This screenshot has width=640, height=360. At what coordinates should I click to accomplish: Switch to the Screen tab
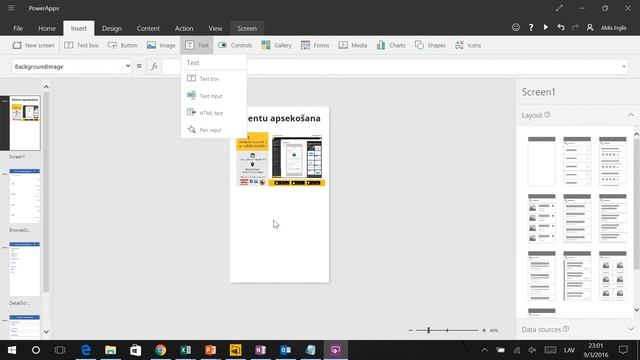[247, 28]
